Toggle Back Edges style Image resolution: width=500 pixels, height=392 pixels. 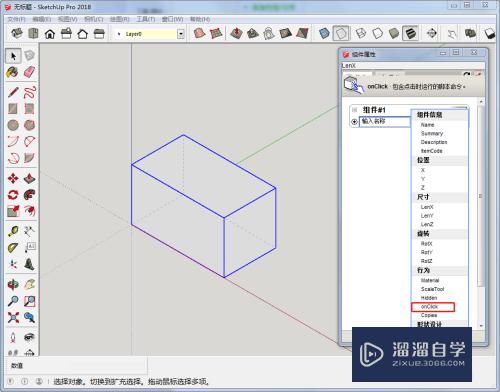point(341,33)
